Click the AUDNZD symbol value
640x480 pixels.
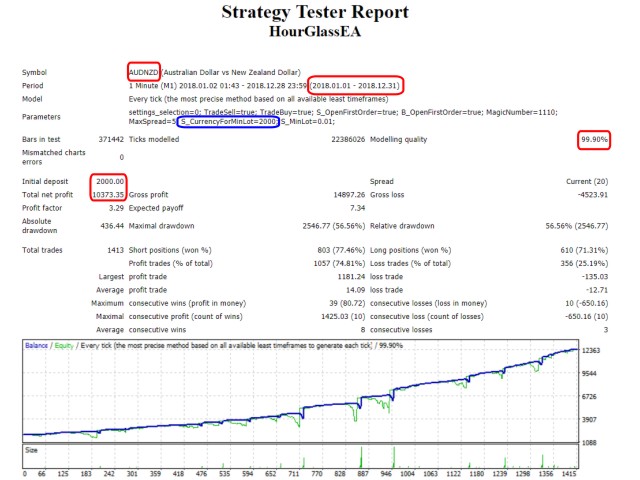point(143,73)
